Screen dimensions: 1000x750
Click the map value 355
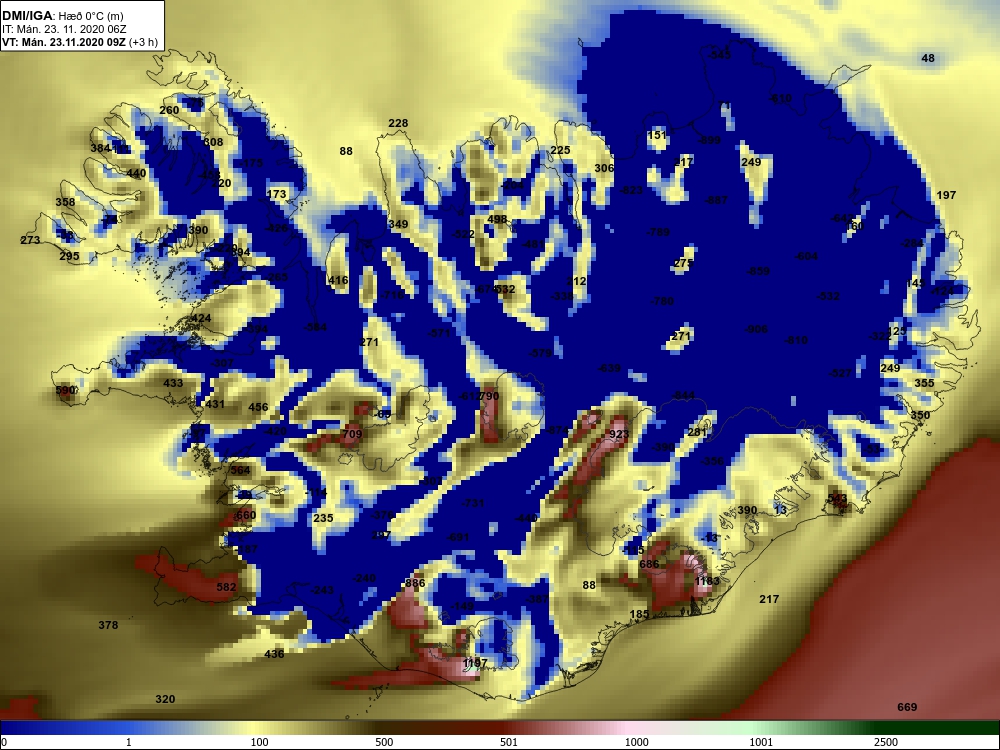point(924,383)
